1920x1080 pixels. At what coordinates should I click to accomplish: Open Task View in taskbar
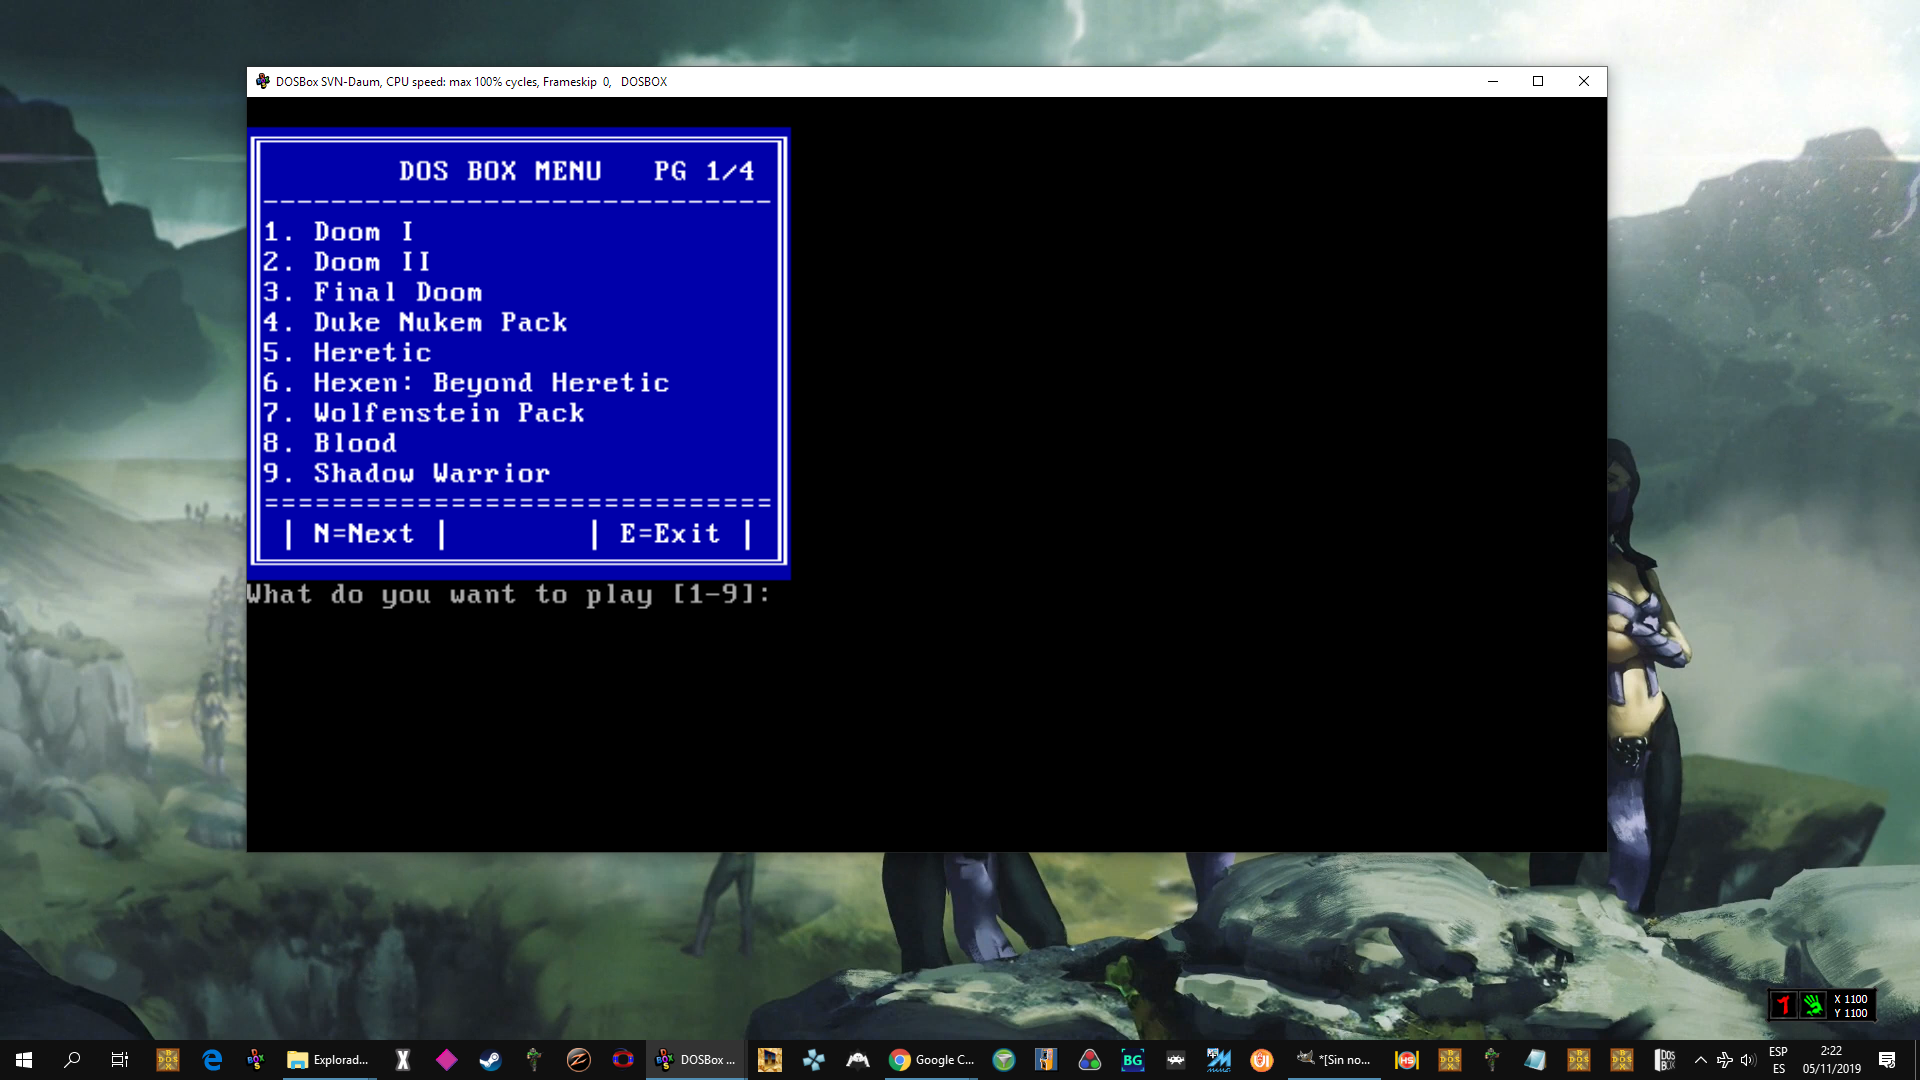point(119,1060)
